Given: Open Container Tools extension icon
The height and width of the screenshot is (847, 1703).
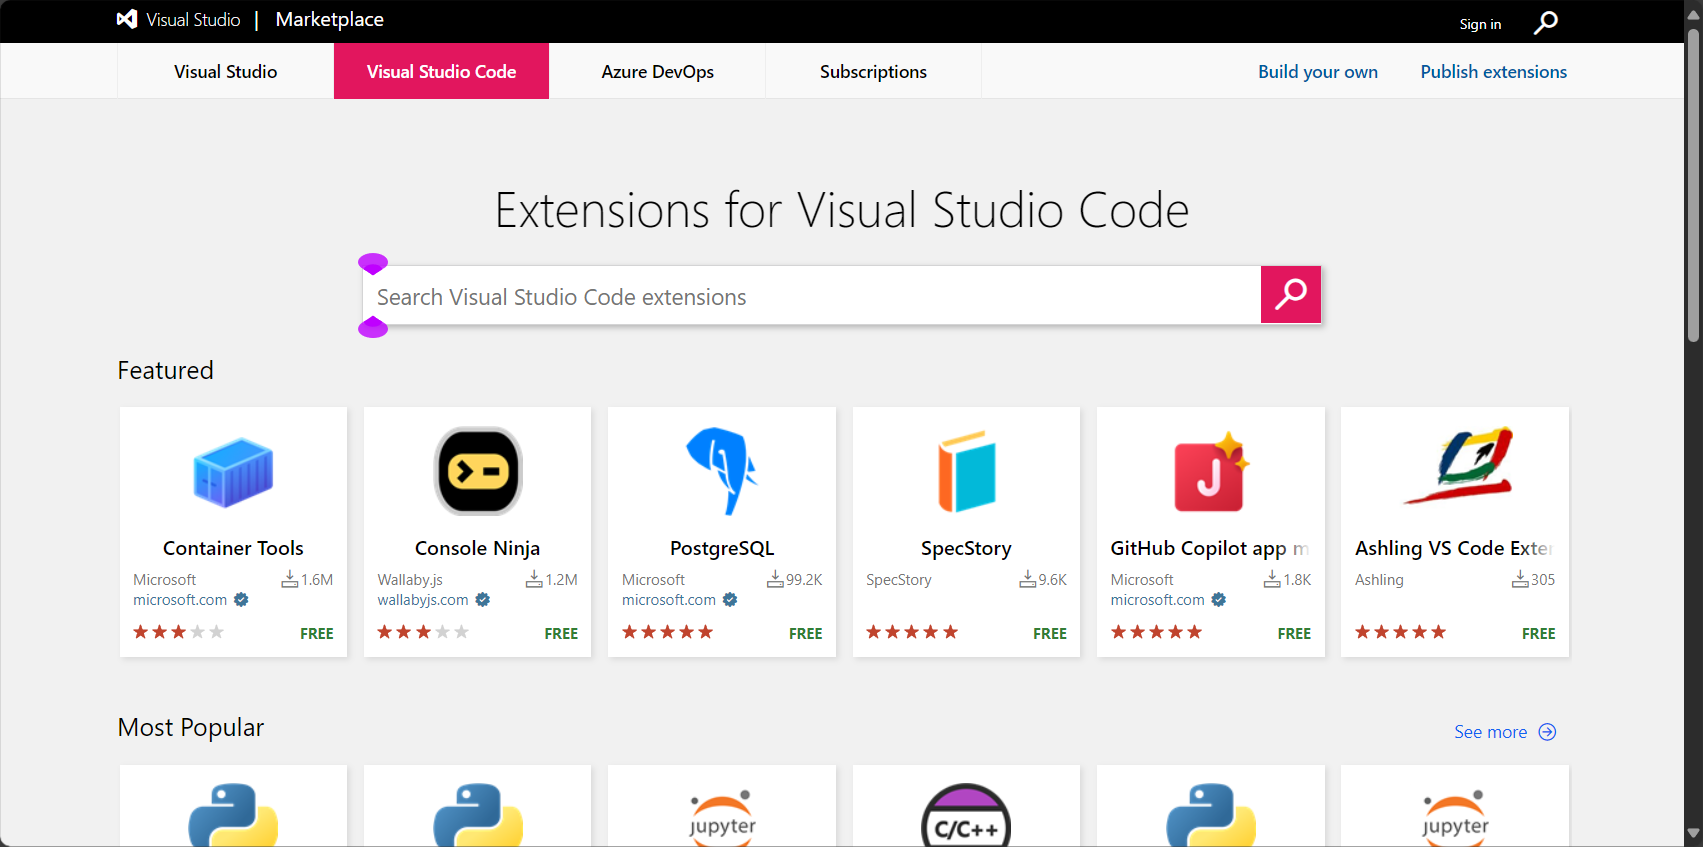Looking at the screenshot, I should (233, 472).
